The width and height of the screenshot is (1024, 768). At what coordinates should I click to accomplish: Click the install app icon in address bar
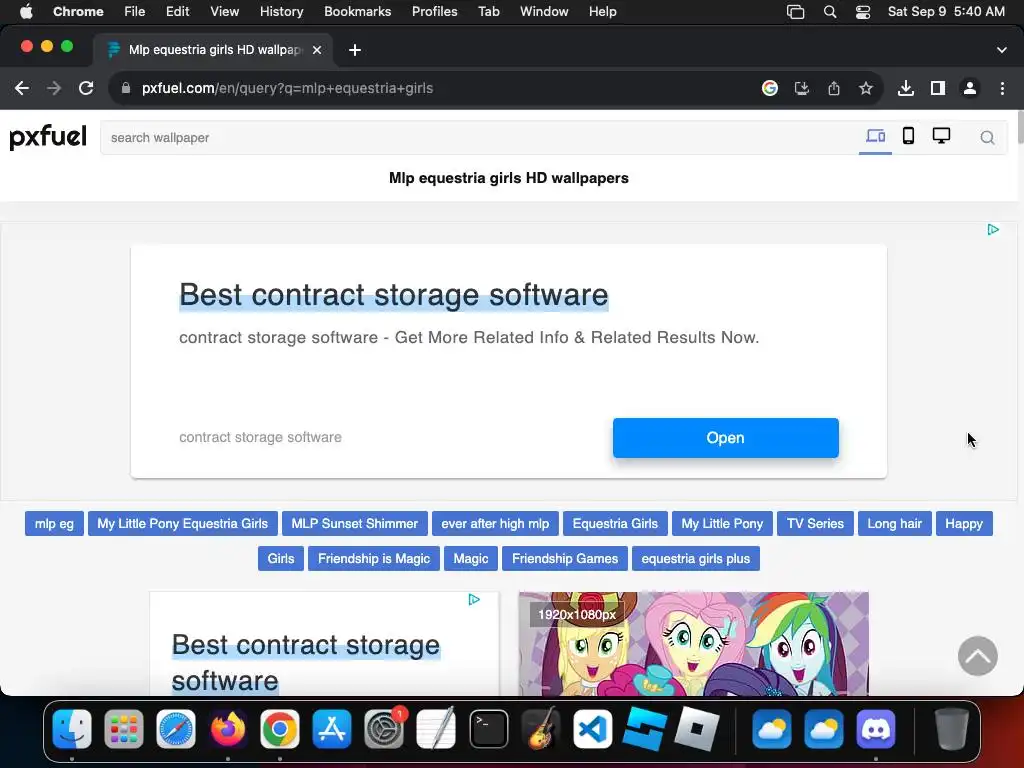(x=802, y=88)
